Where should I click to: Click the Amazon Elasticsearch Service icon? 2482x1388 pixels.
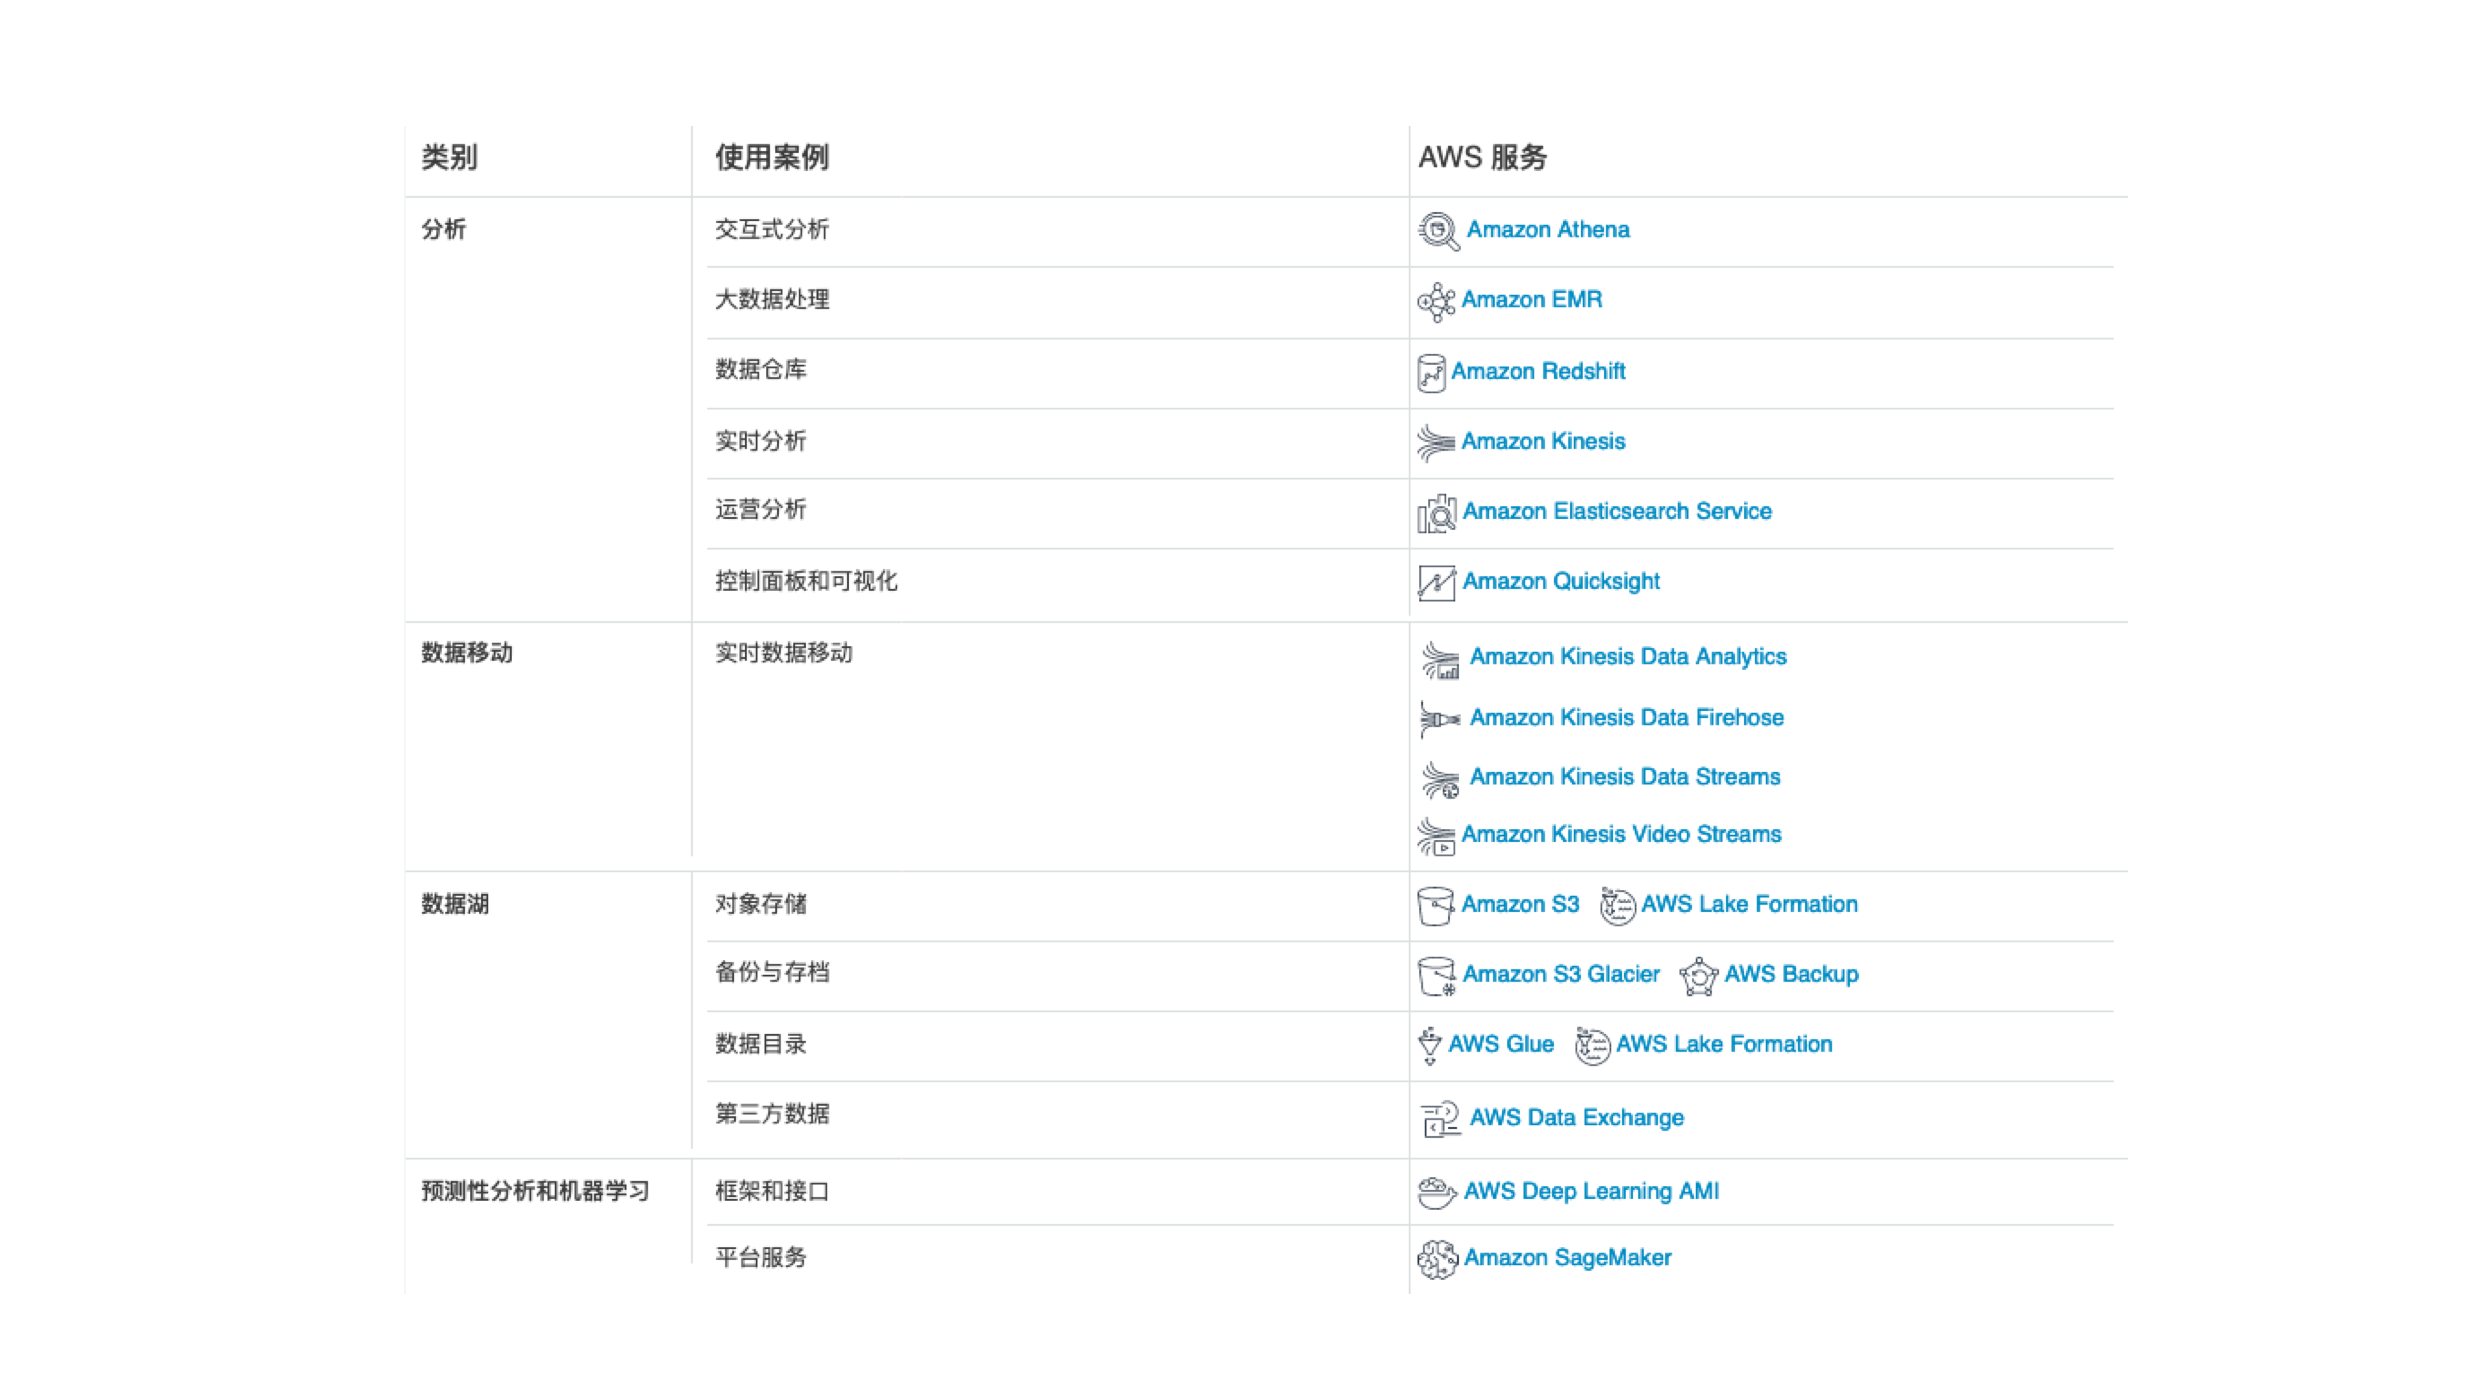(x=1437, y=513)
